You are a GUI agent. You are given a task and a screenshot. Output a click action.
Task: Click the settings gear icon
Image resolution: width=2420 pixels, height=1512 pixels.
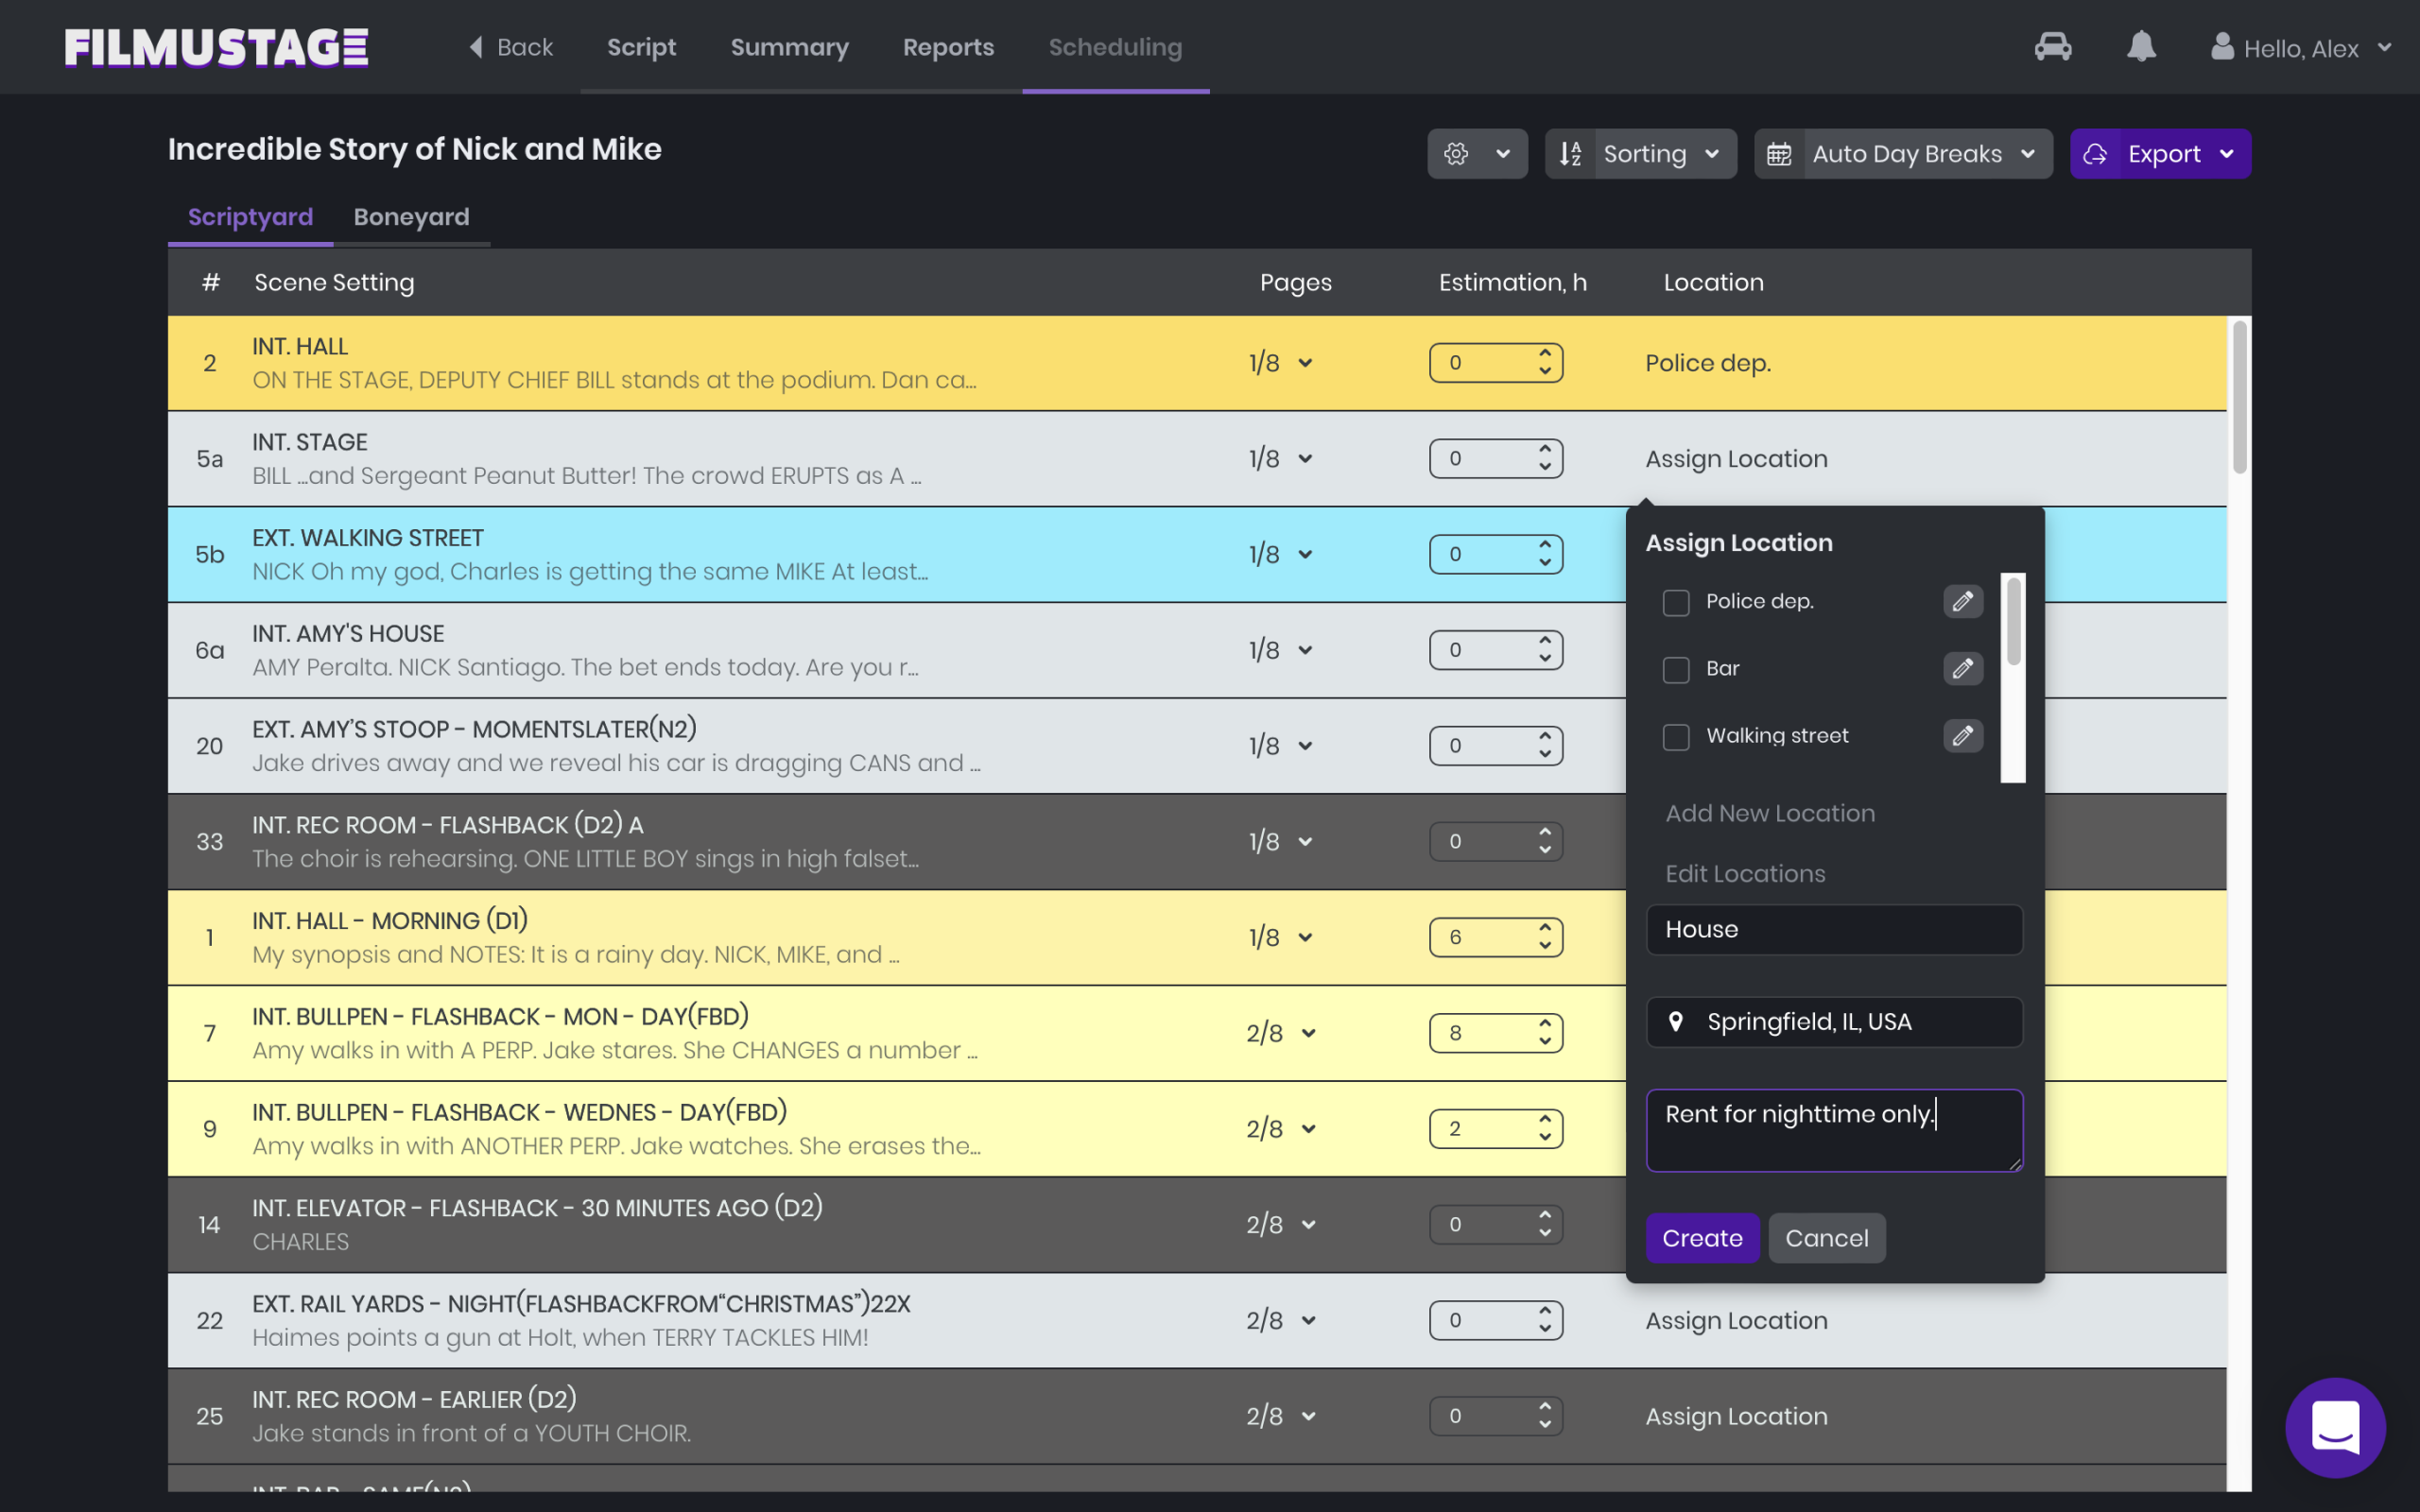1456,154
